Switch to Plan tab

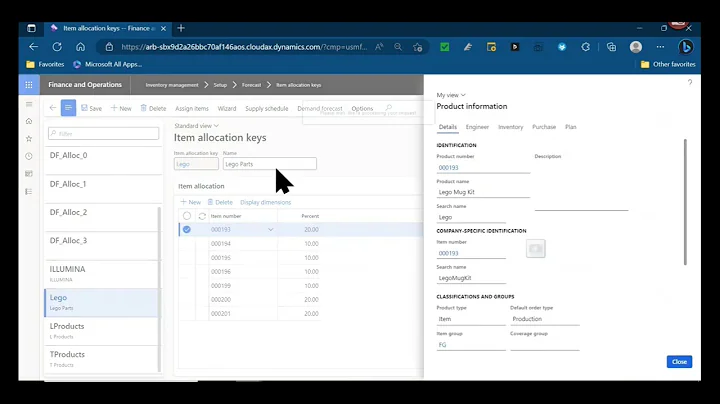click(x=570, y=127)
